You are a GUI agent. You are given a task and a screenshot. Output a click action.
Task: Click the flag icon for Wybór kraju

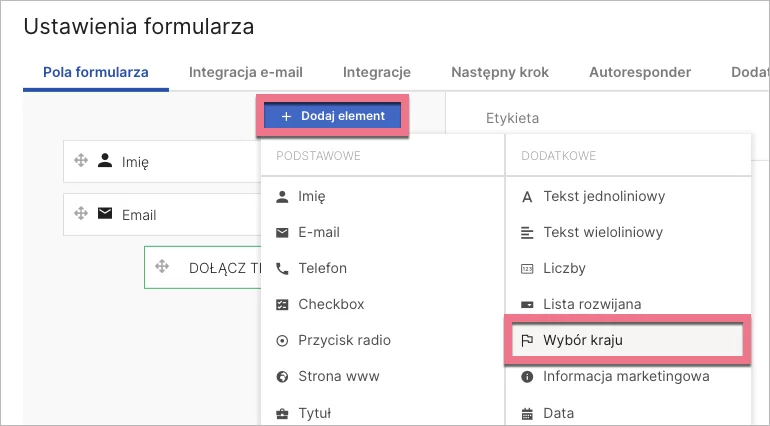527,340
